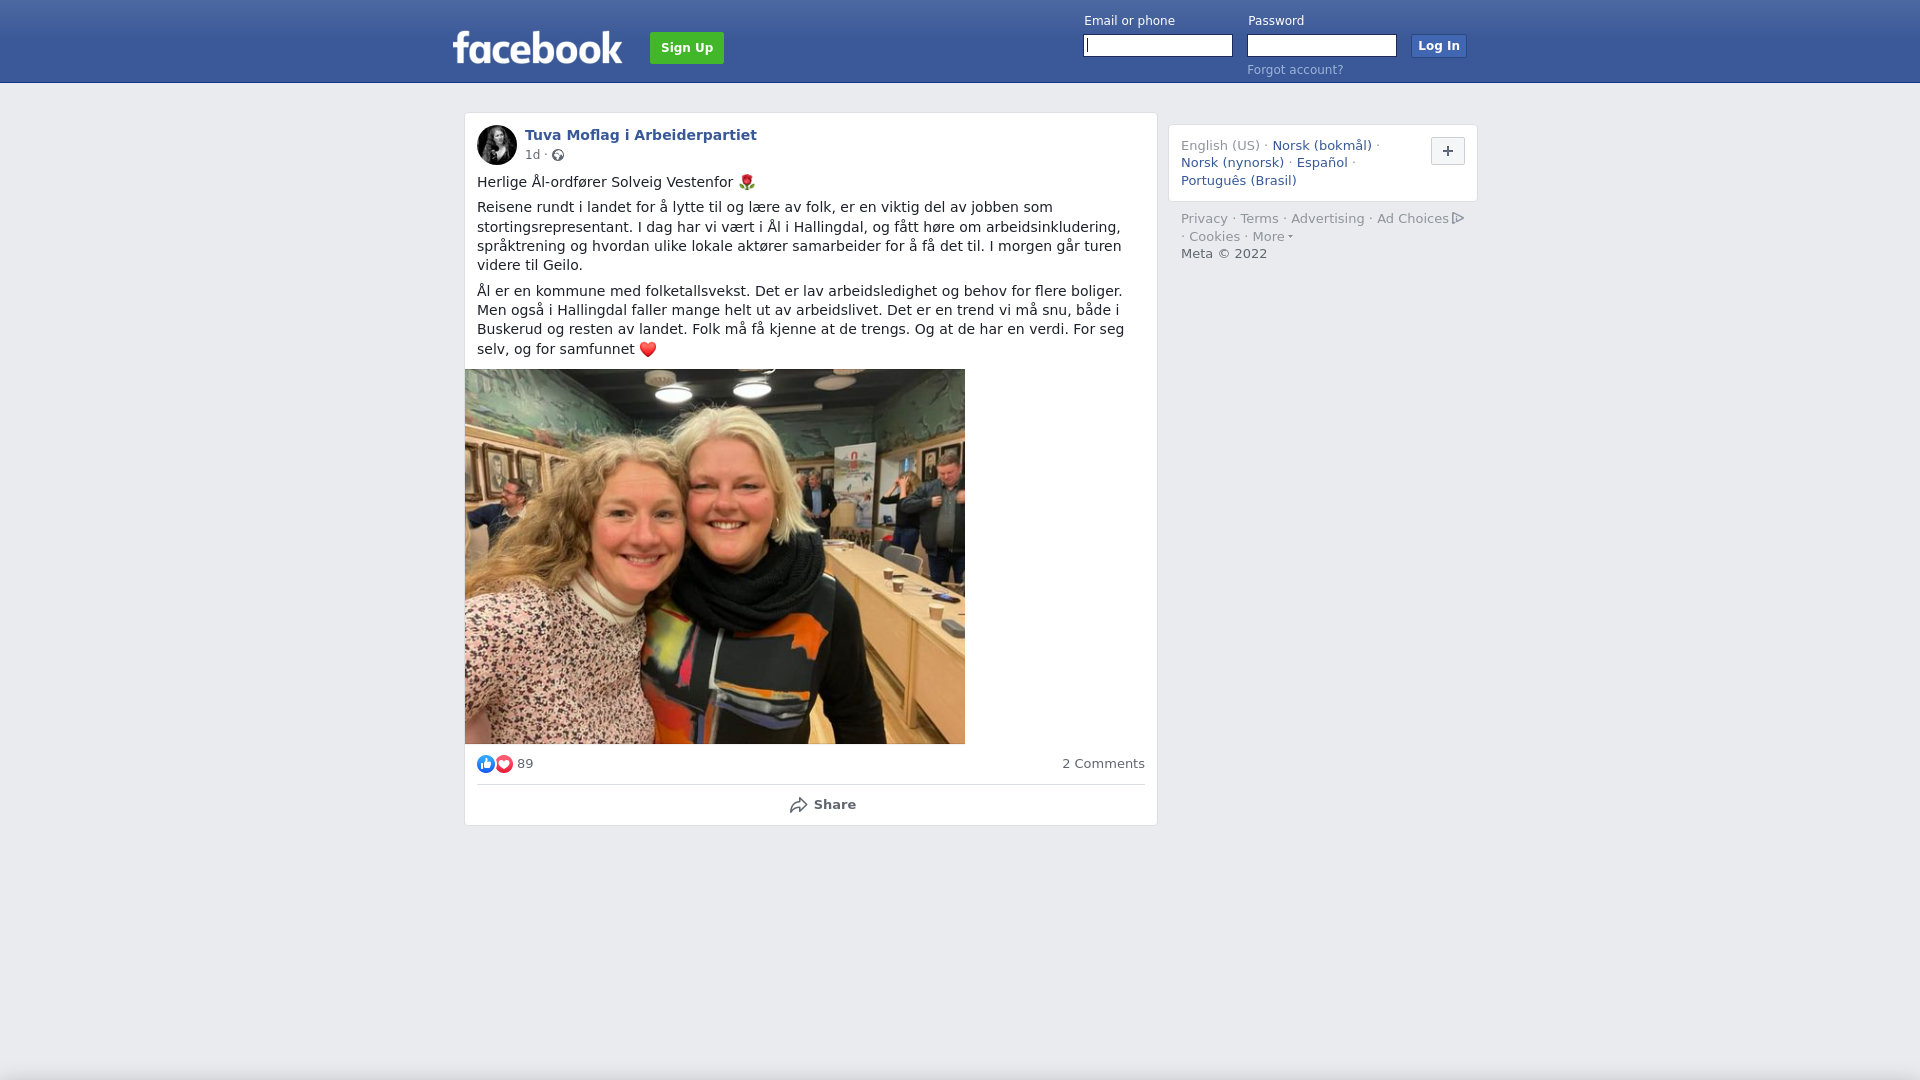Image resolution: width=1920 pixels, height=1080 pixels.
Task: Switch language to Norsk (bokmål)
Action: (x=1322, y=146)
